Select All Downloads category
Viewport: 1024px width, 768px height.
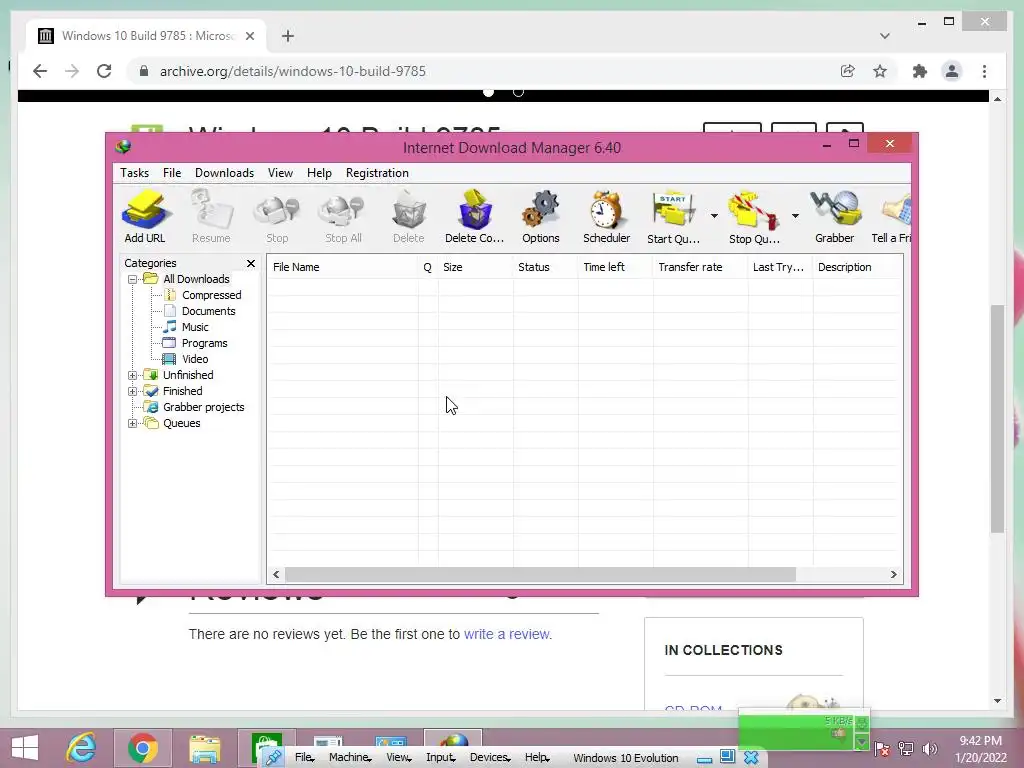(196, 280)
